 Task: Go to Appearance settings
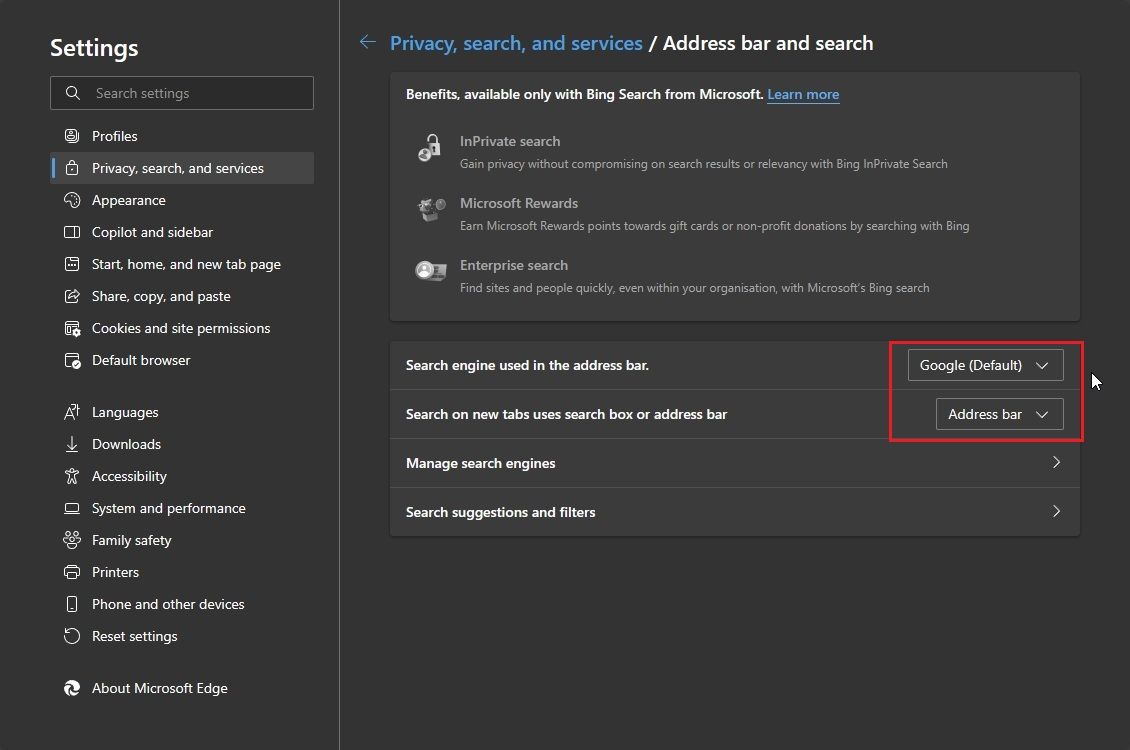click(182, 200)
